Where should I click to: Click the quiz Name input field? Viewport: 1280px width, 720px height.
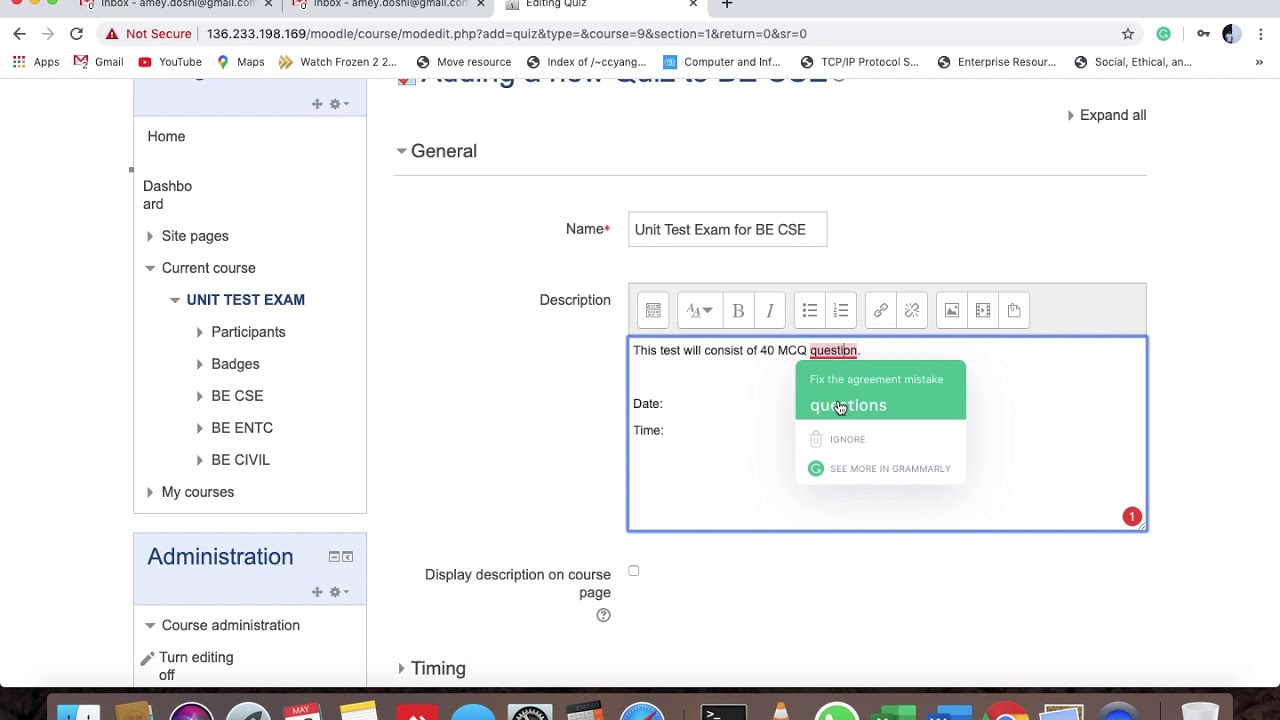click(727, 229)
